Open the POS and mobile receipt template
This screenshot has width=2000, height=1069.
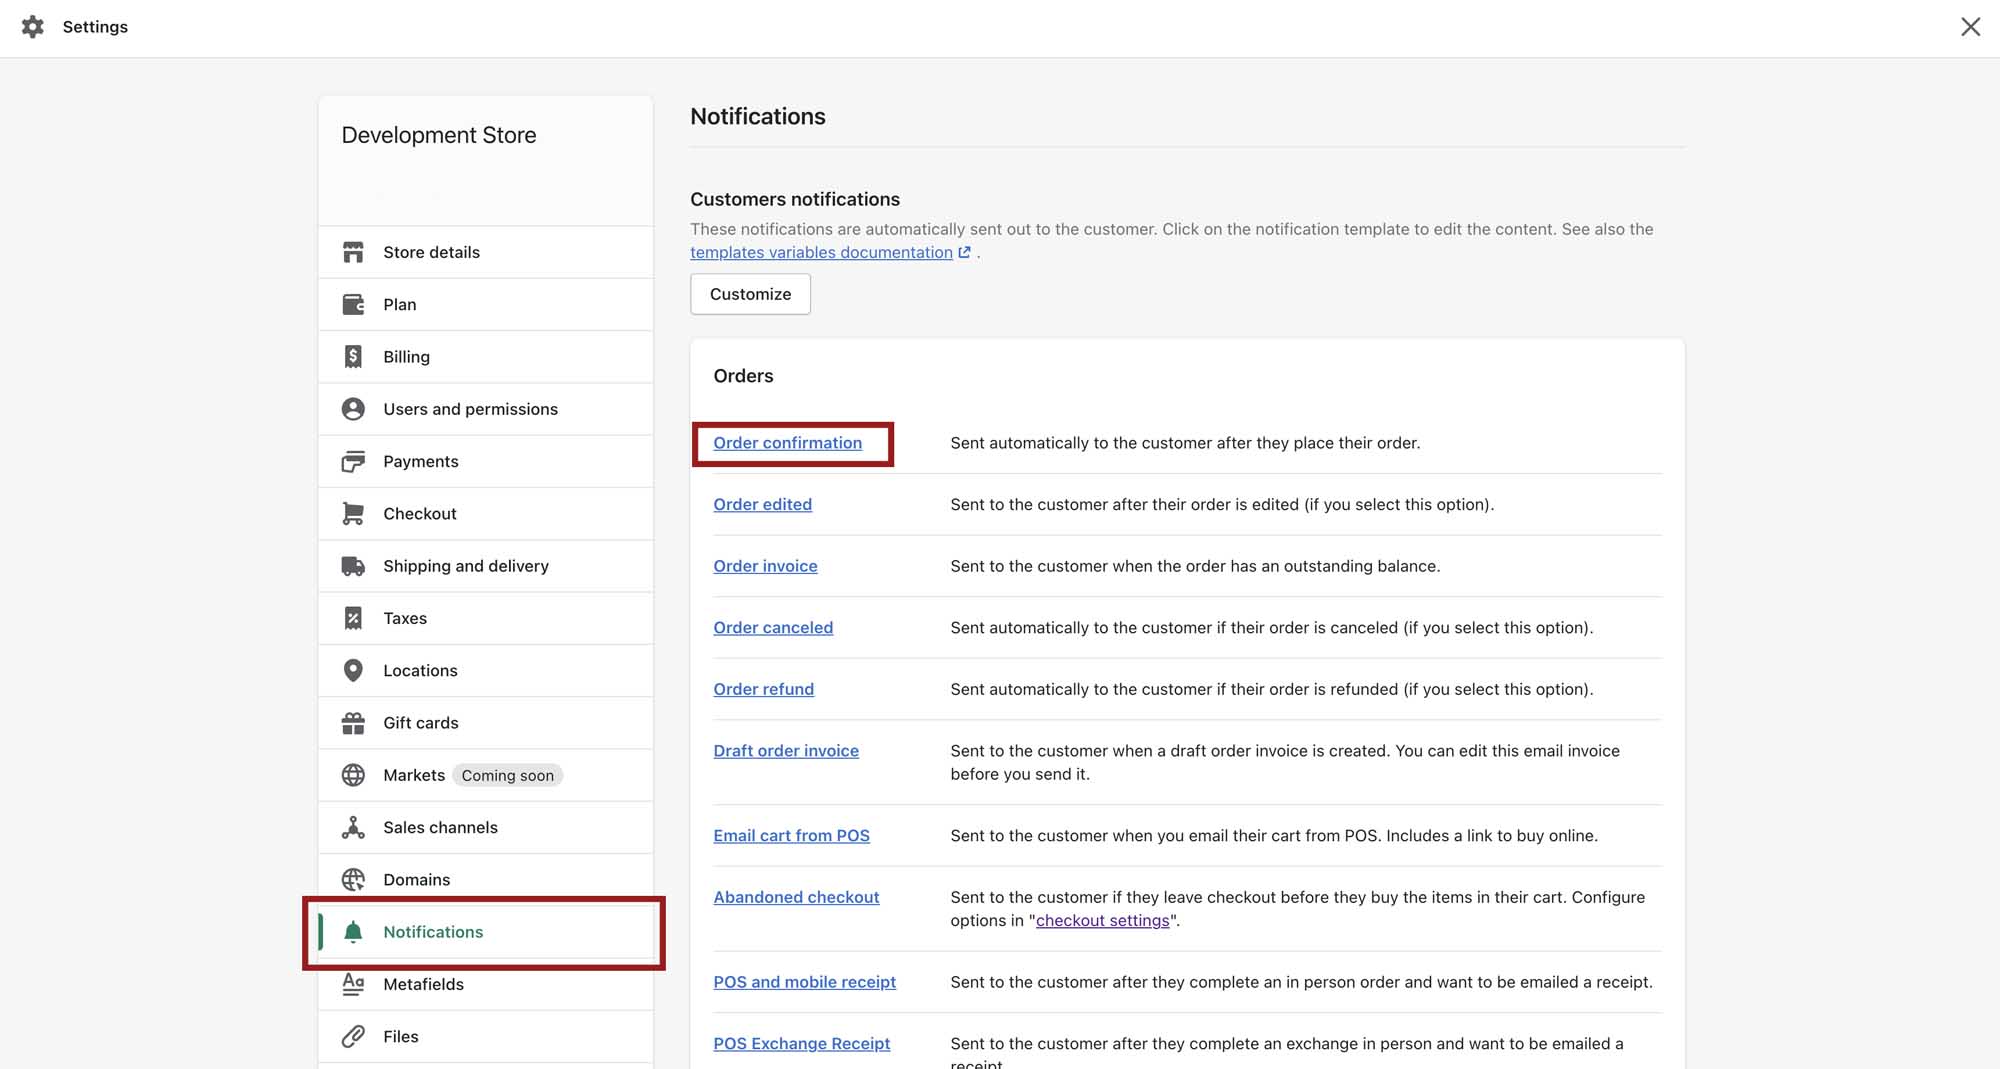(x=804, y=982)
